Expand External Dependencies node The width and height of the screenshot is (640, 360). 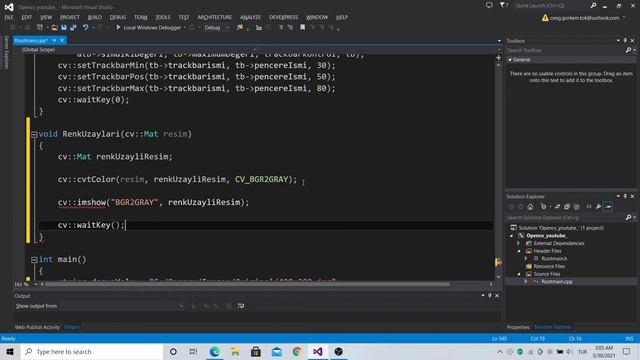(519, 243)
